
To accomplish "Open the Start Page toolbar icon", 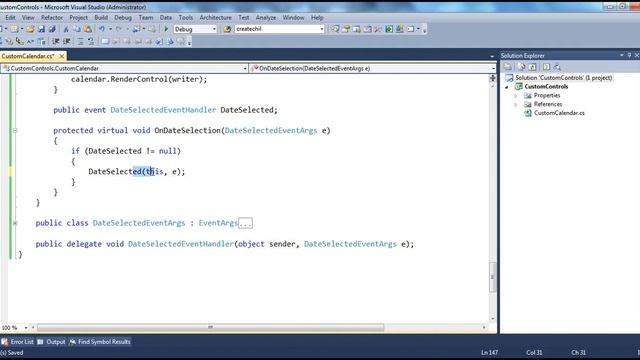I will click(x=389, y=29).
